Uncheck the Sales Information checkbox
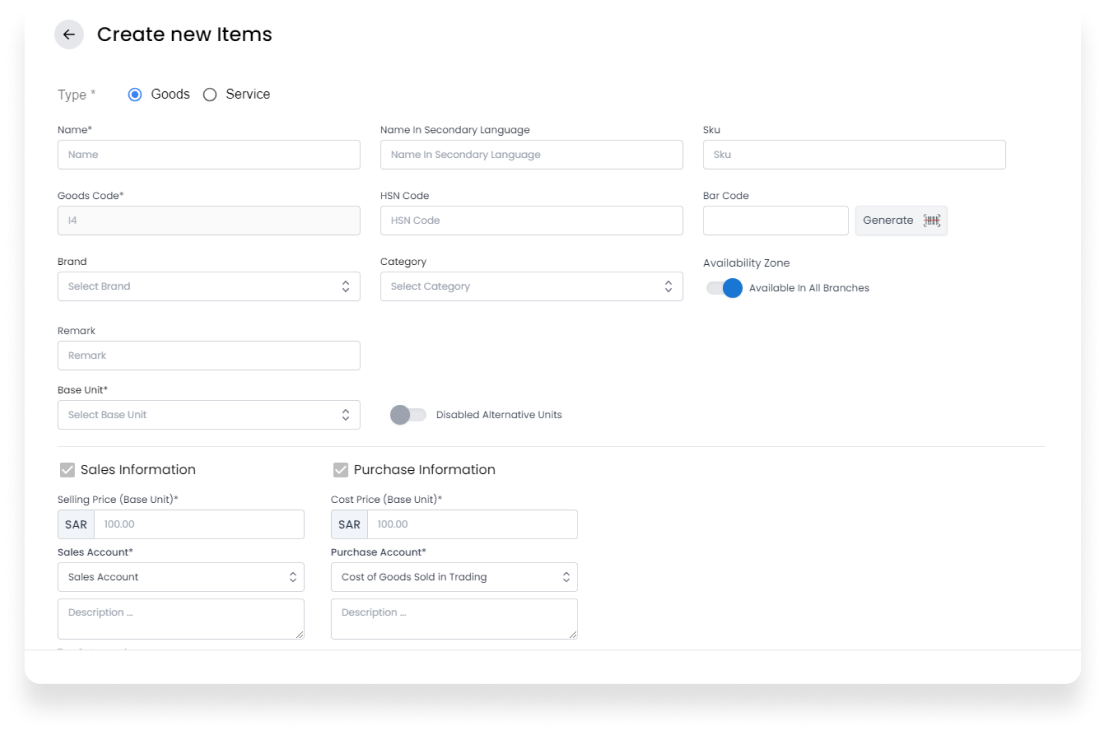The height and width of the screenshot is (732, 1105). pos(68,470)
